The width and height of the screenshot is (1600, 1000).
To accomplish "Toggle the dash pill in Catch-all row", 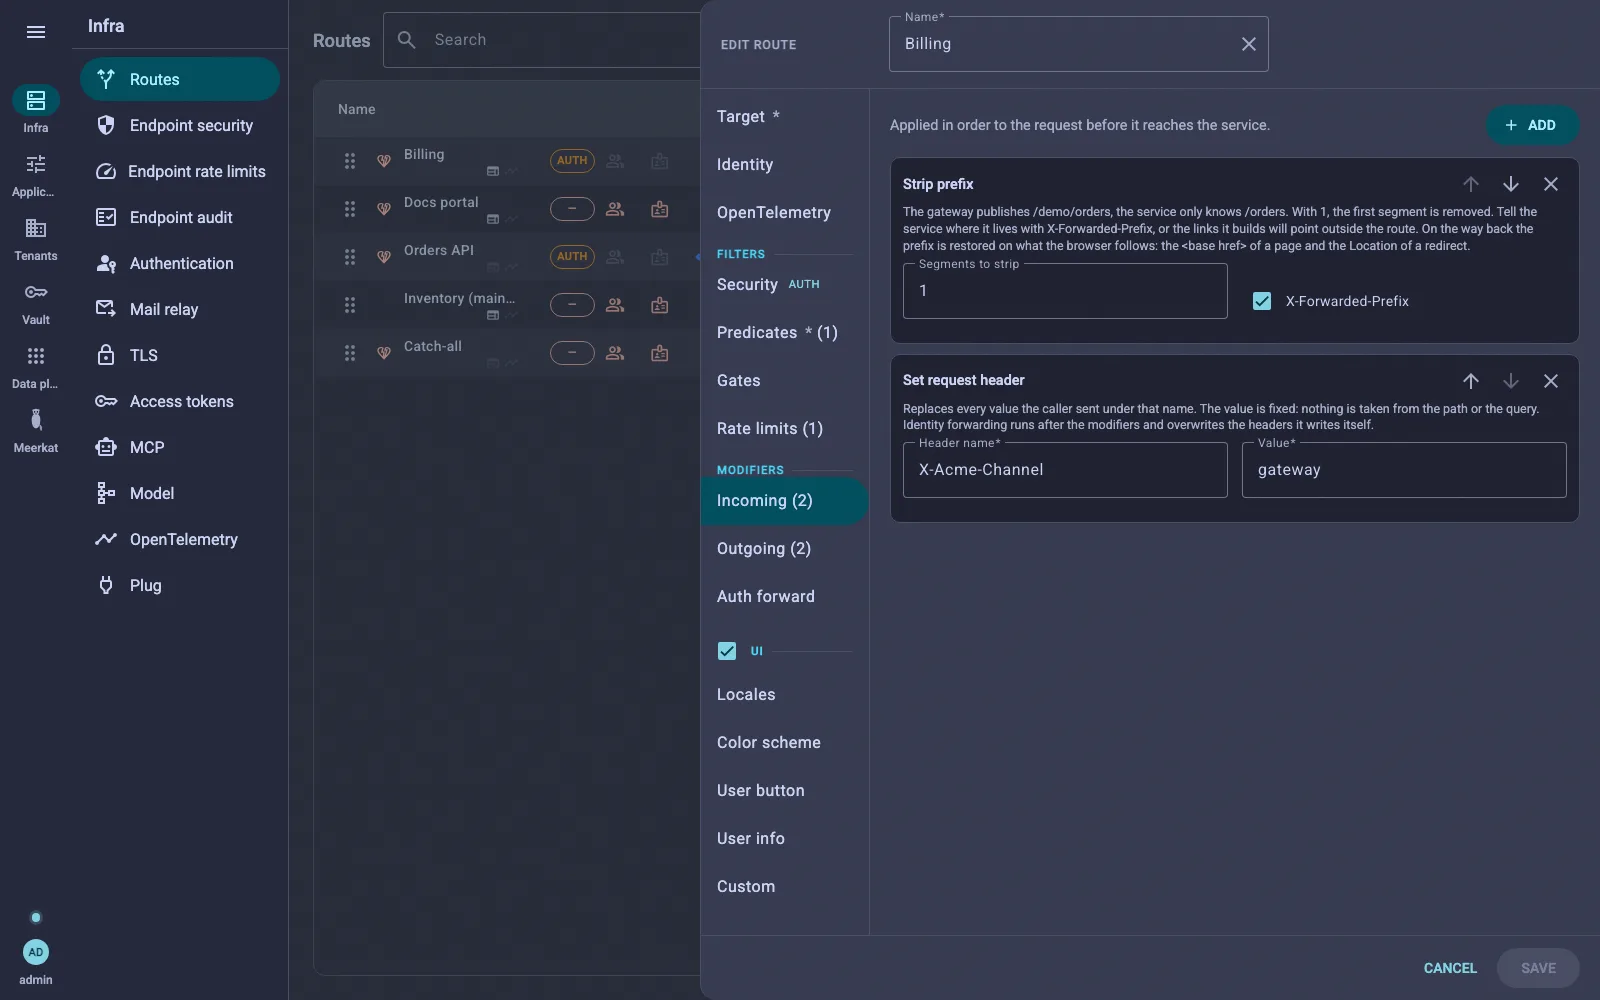I will [572, 353].
